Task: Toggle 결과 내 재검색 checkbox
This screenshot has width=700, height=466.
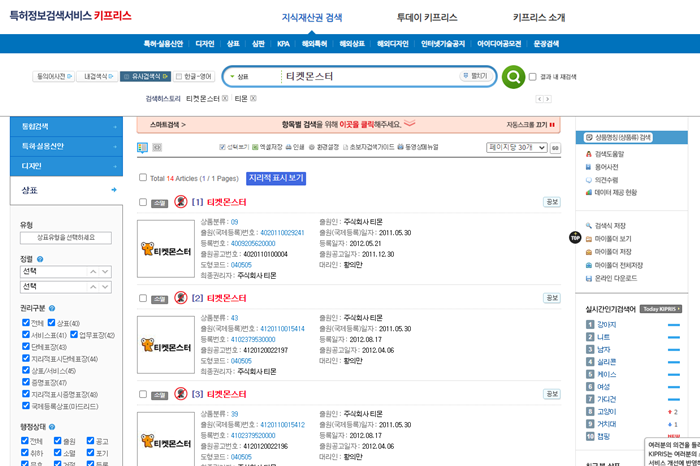Action: coord(533,77)
